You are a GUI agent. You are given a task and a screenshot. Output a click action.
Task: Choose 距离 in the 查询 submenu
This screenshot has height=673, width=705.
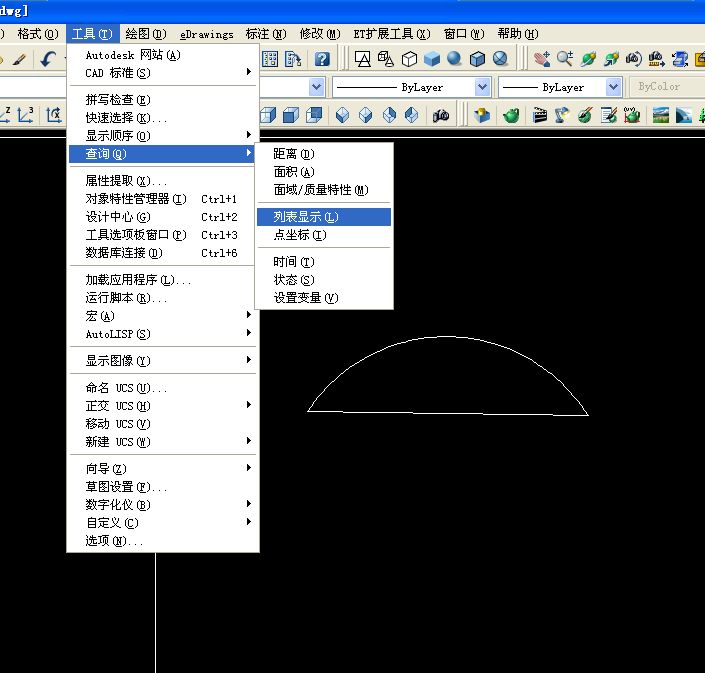tap(324, 154)
